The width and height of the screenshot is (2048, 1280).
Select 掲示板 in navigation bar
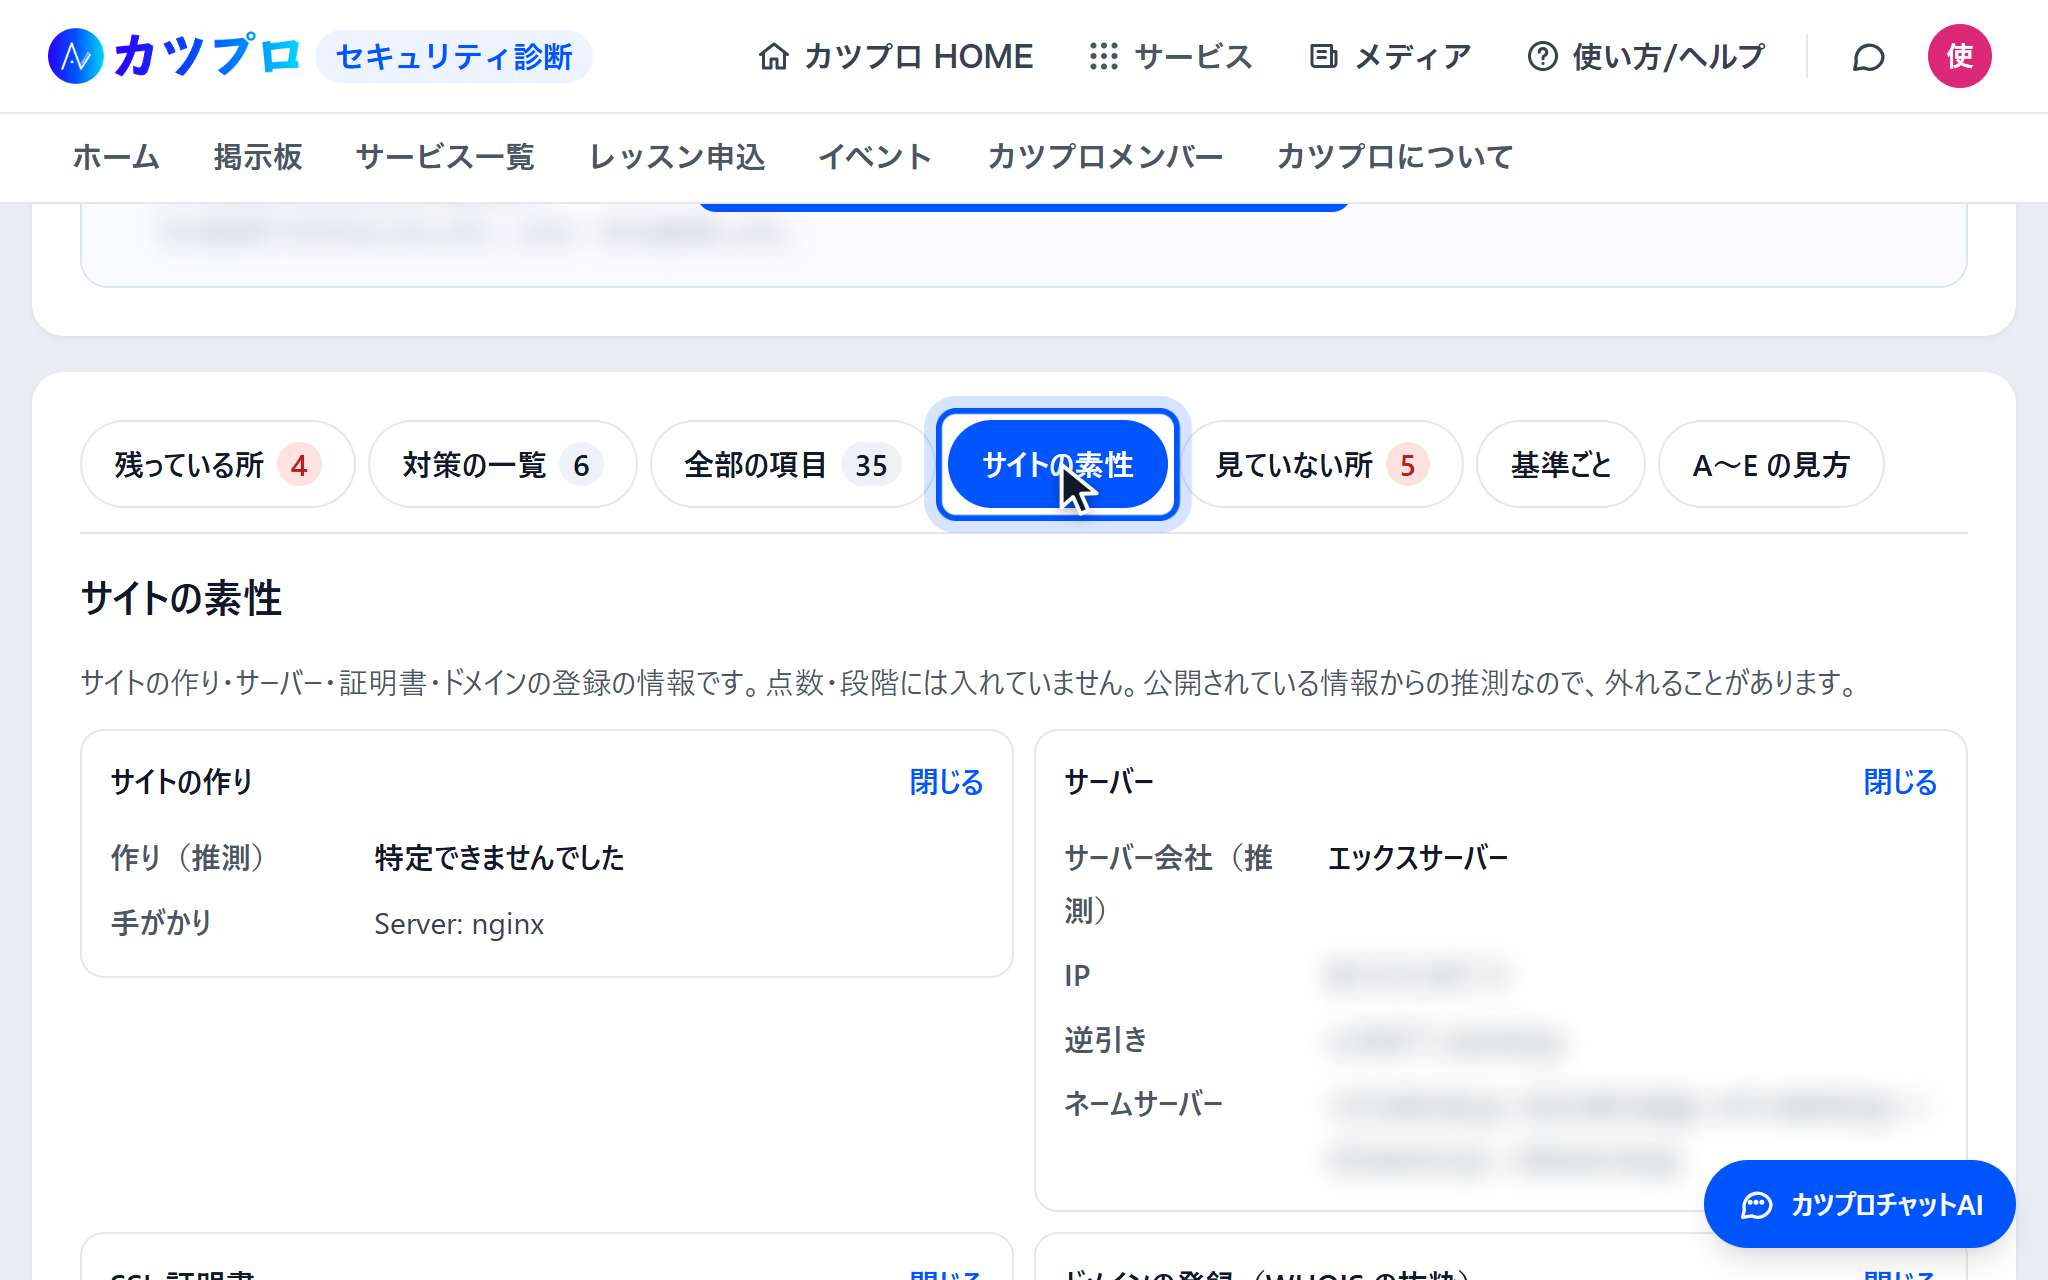pos(258,157)
